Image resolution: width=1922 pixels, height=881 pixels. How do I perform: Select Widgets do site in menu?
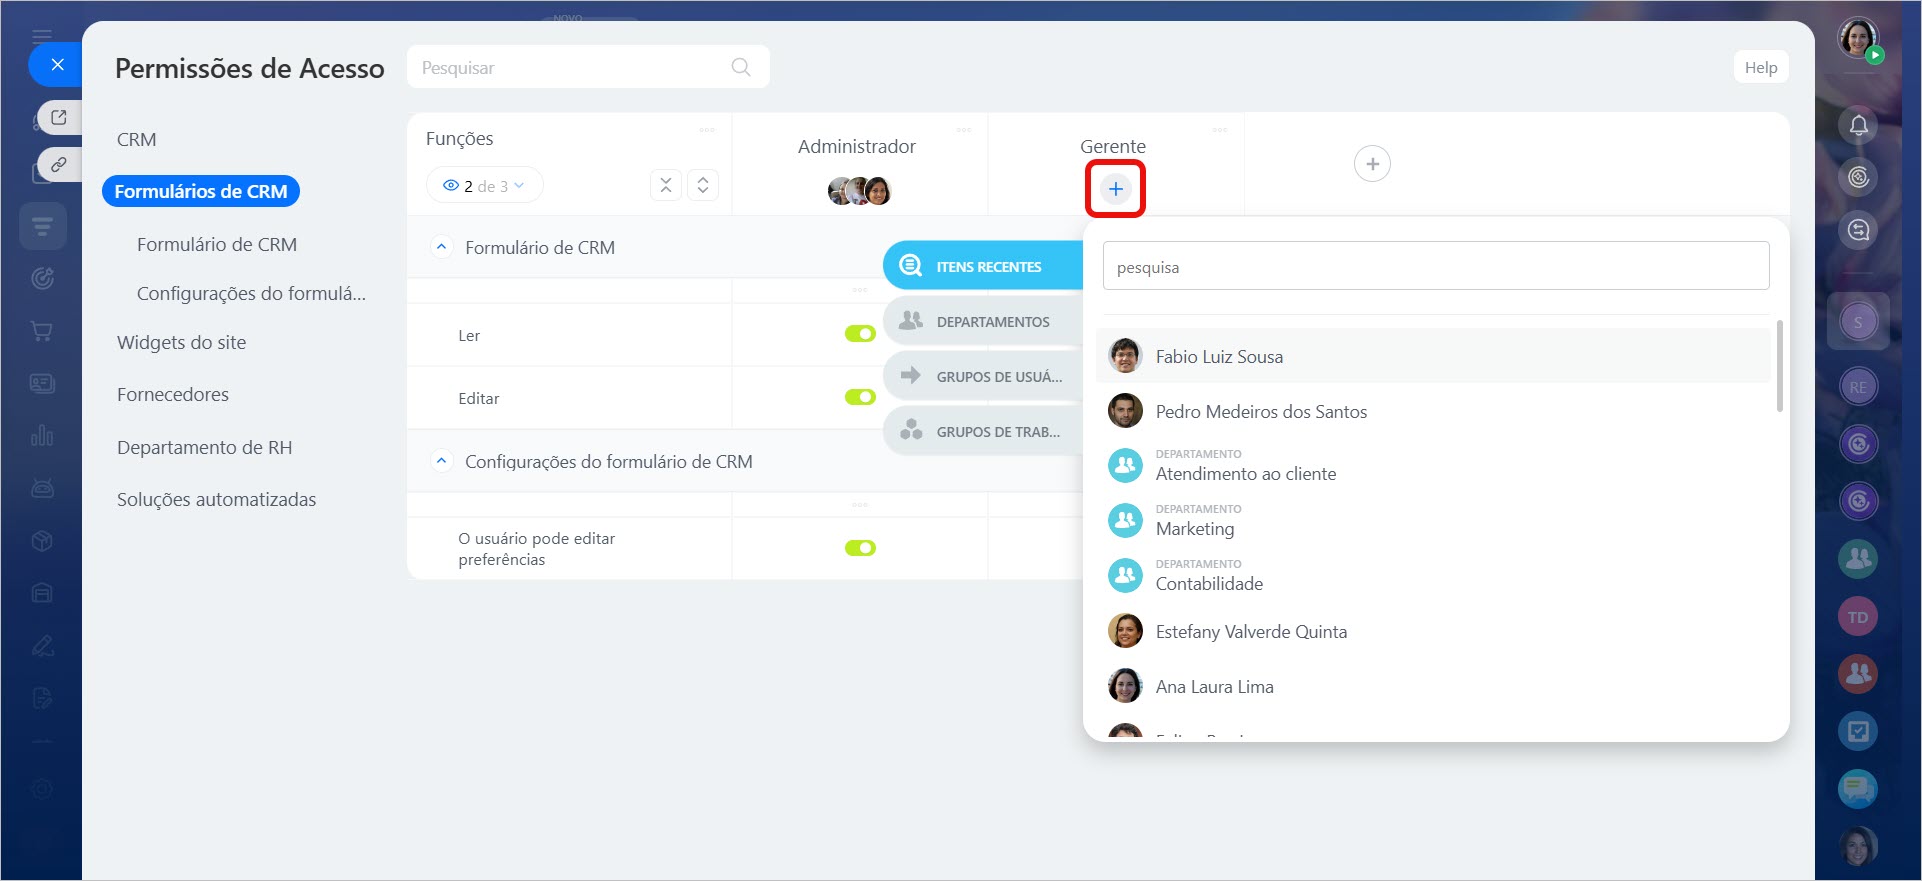(x=181, y=342)
